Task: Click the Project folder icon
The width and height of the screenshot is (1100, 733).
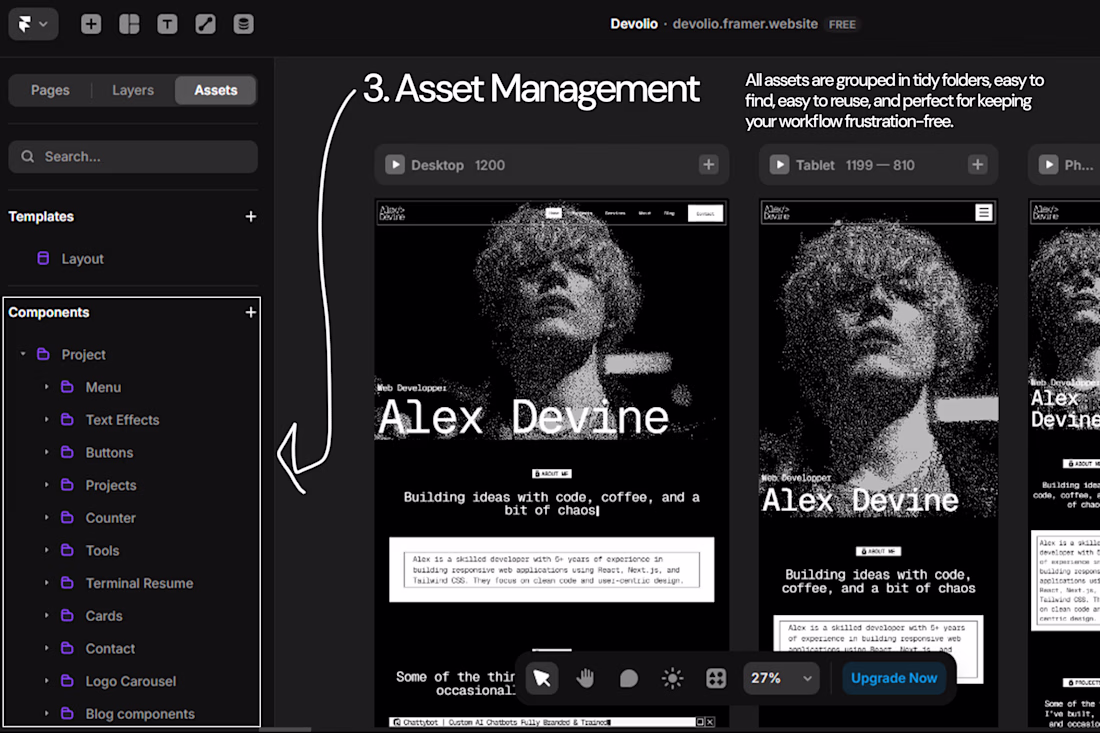Action: click(43, 354)
